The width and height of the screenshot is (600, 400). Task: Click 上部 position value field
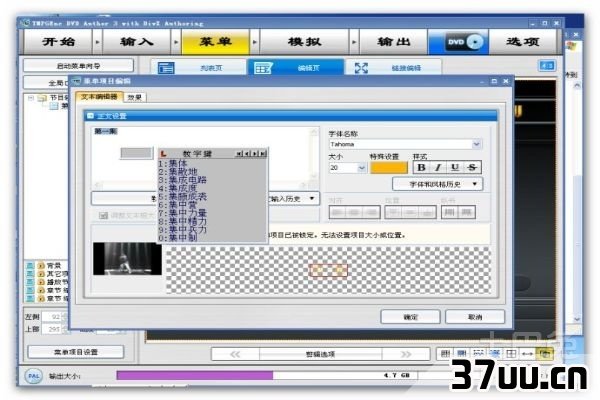click(x=52, y=329)
